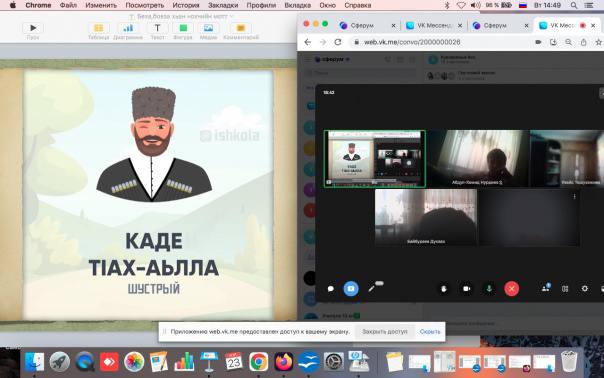Raise hand in the call

[444, 289]
